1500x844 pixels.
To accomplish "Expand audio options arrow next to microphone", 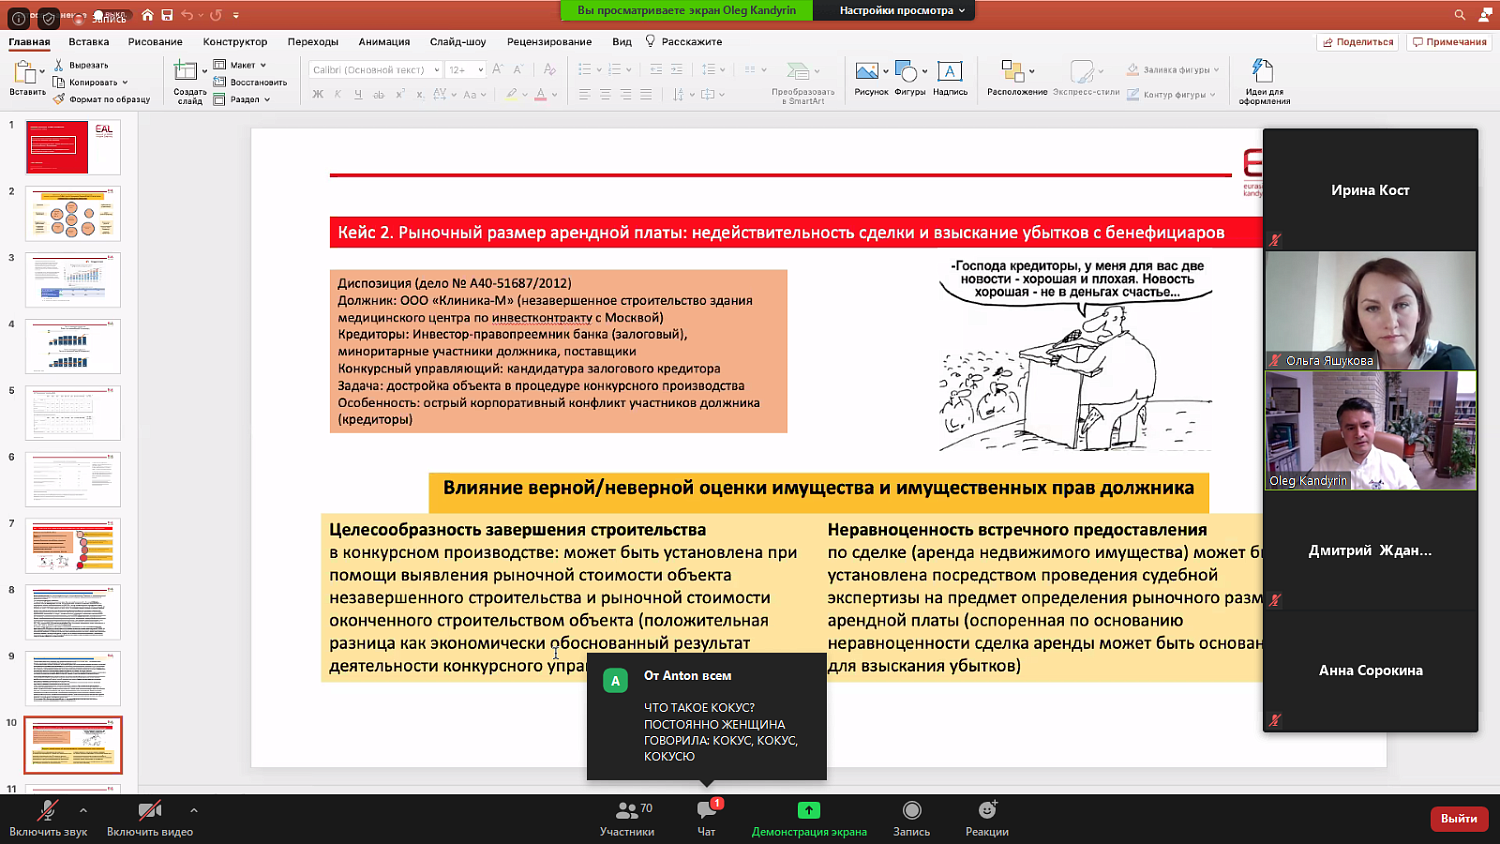I will click(83, 810).
